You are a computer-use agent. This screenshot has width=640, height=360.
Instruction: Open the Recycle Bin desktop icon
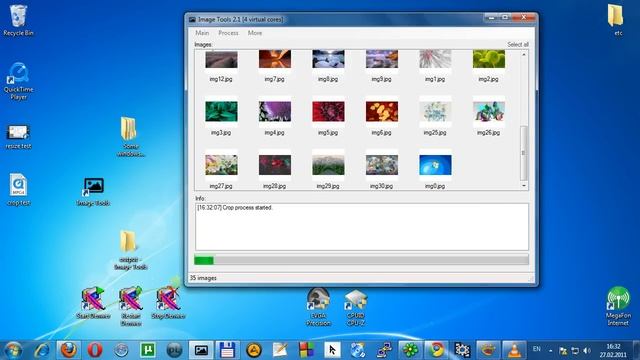tap(18, 20)
